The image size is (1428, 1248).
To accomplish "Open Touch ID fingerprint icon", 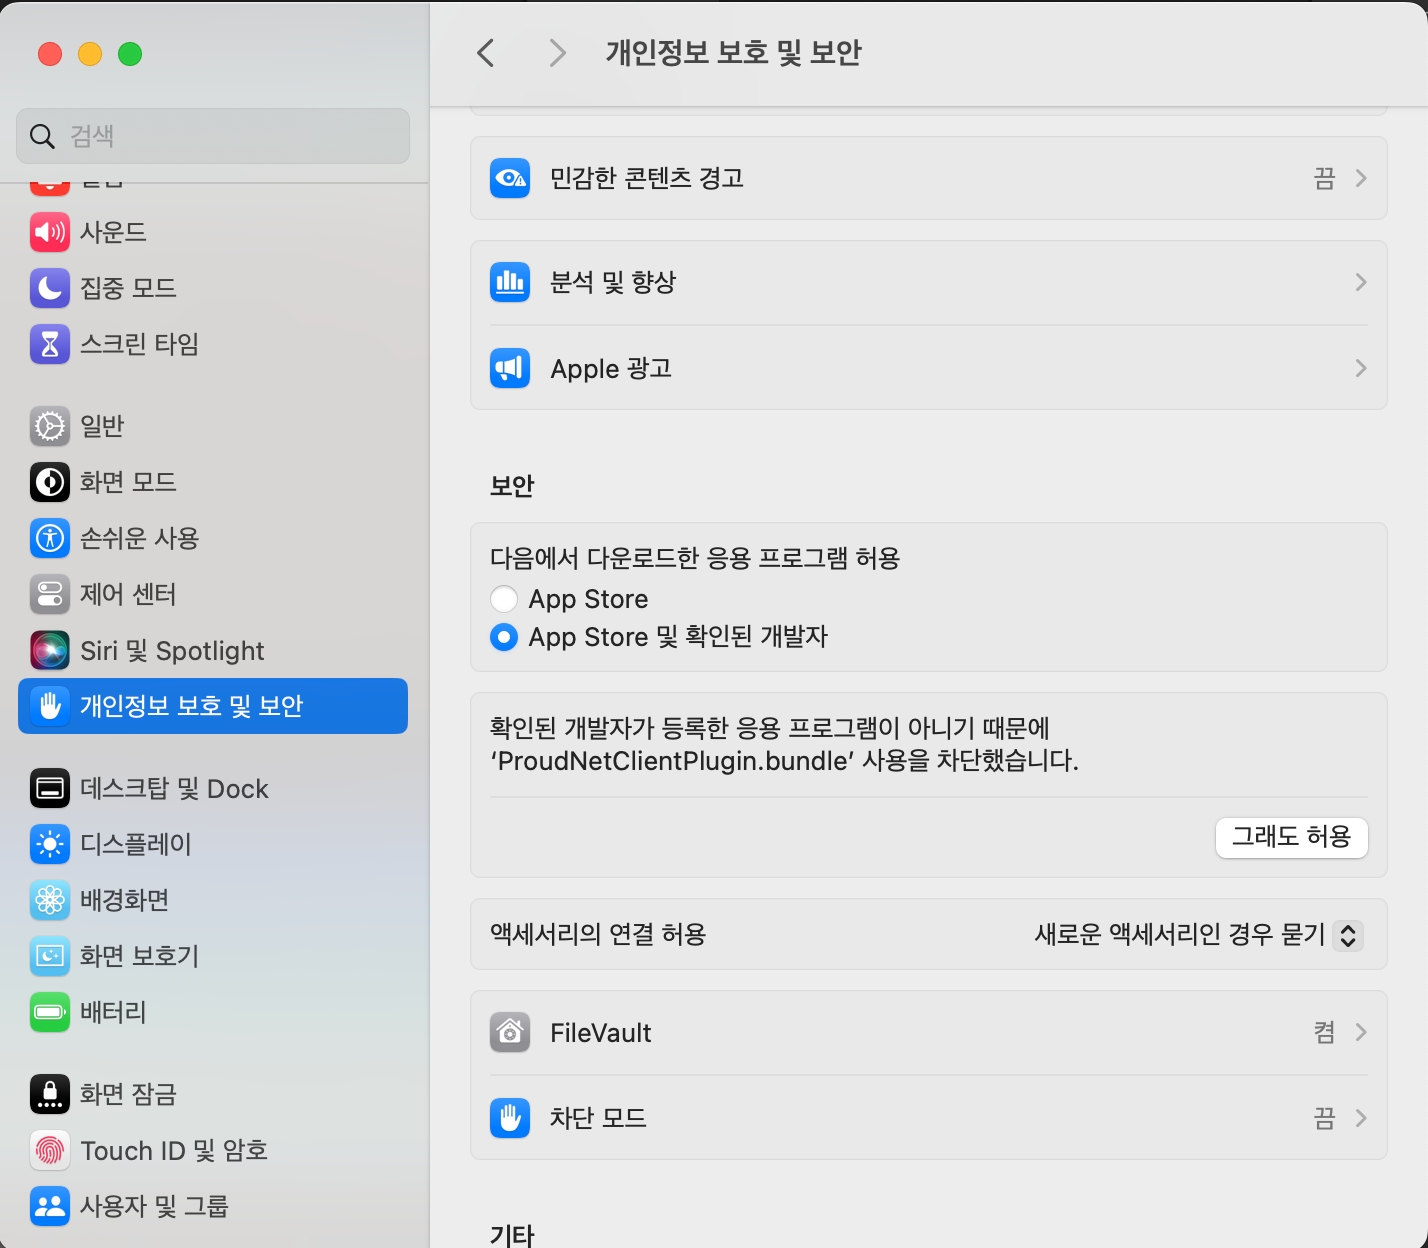I will tap(49, 1150).
